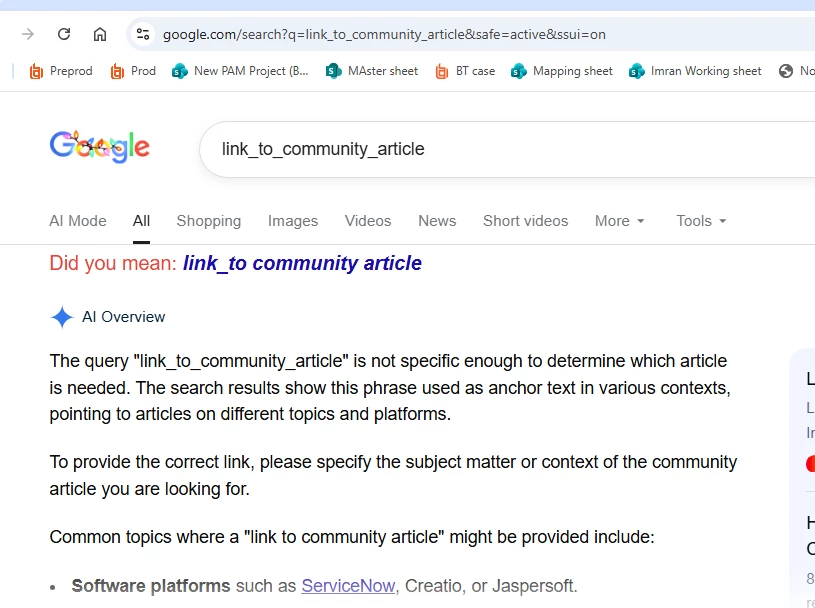Click the Mapping sheet SharePoint icon
The height and width of the screenshot is (608, 815).
point(519,71)
